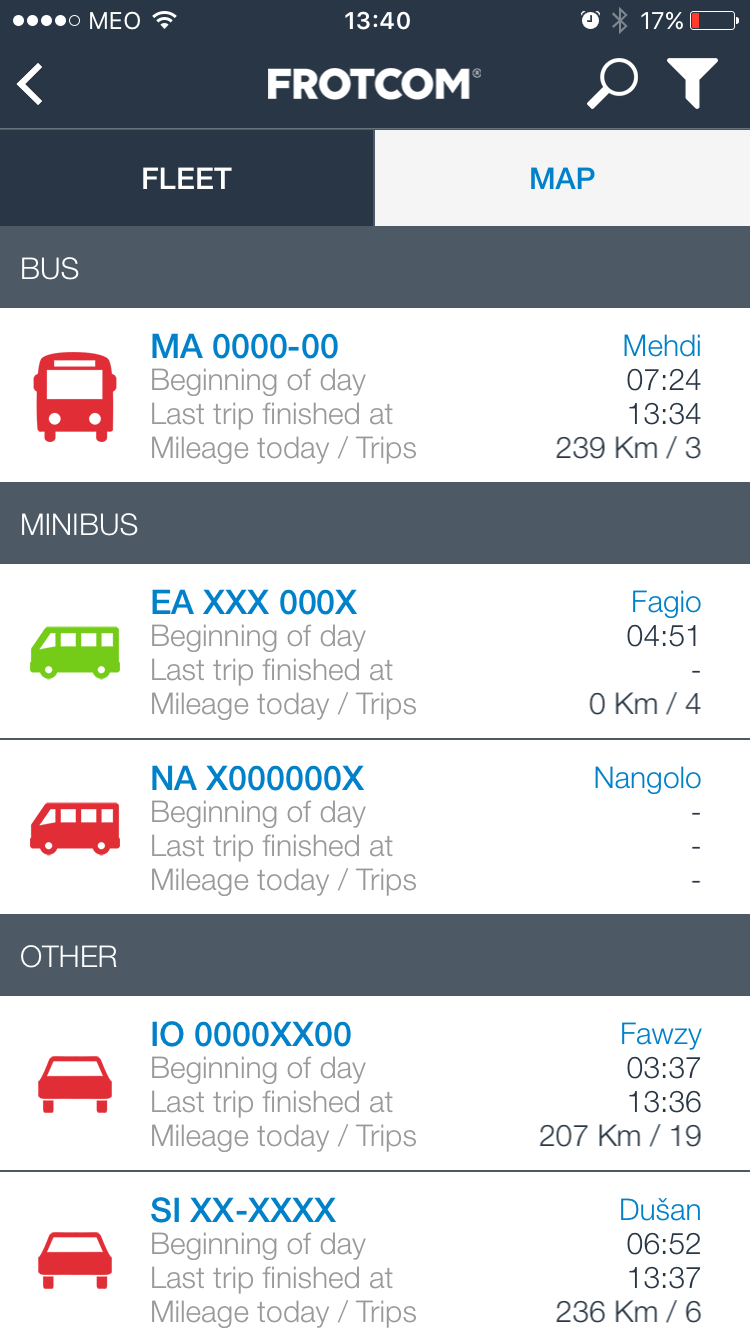750x1334 pixels.
Task: Tap the MINIBUS section header
Action: [x=375, y=524]
